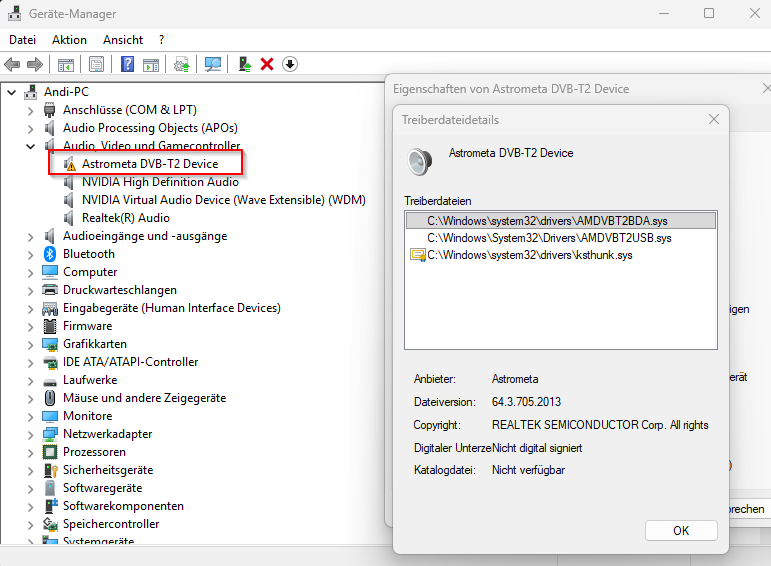
Task: Expand the Speichercontroller node chevron
Action: (30, 525)
